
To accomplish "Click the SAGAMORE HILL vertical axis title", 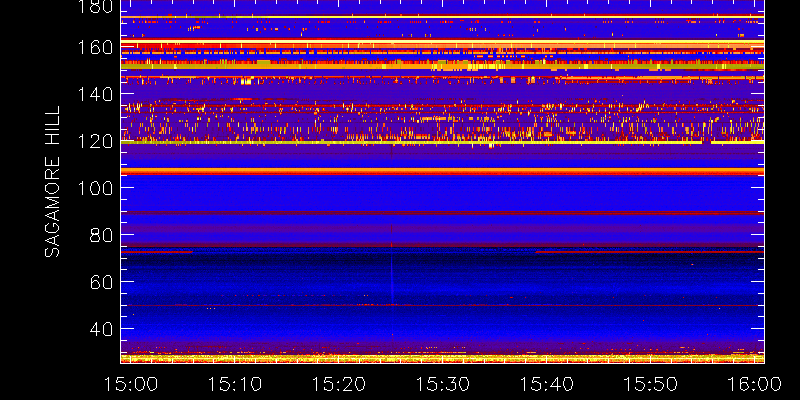I will [52, 182].
